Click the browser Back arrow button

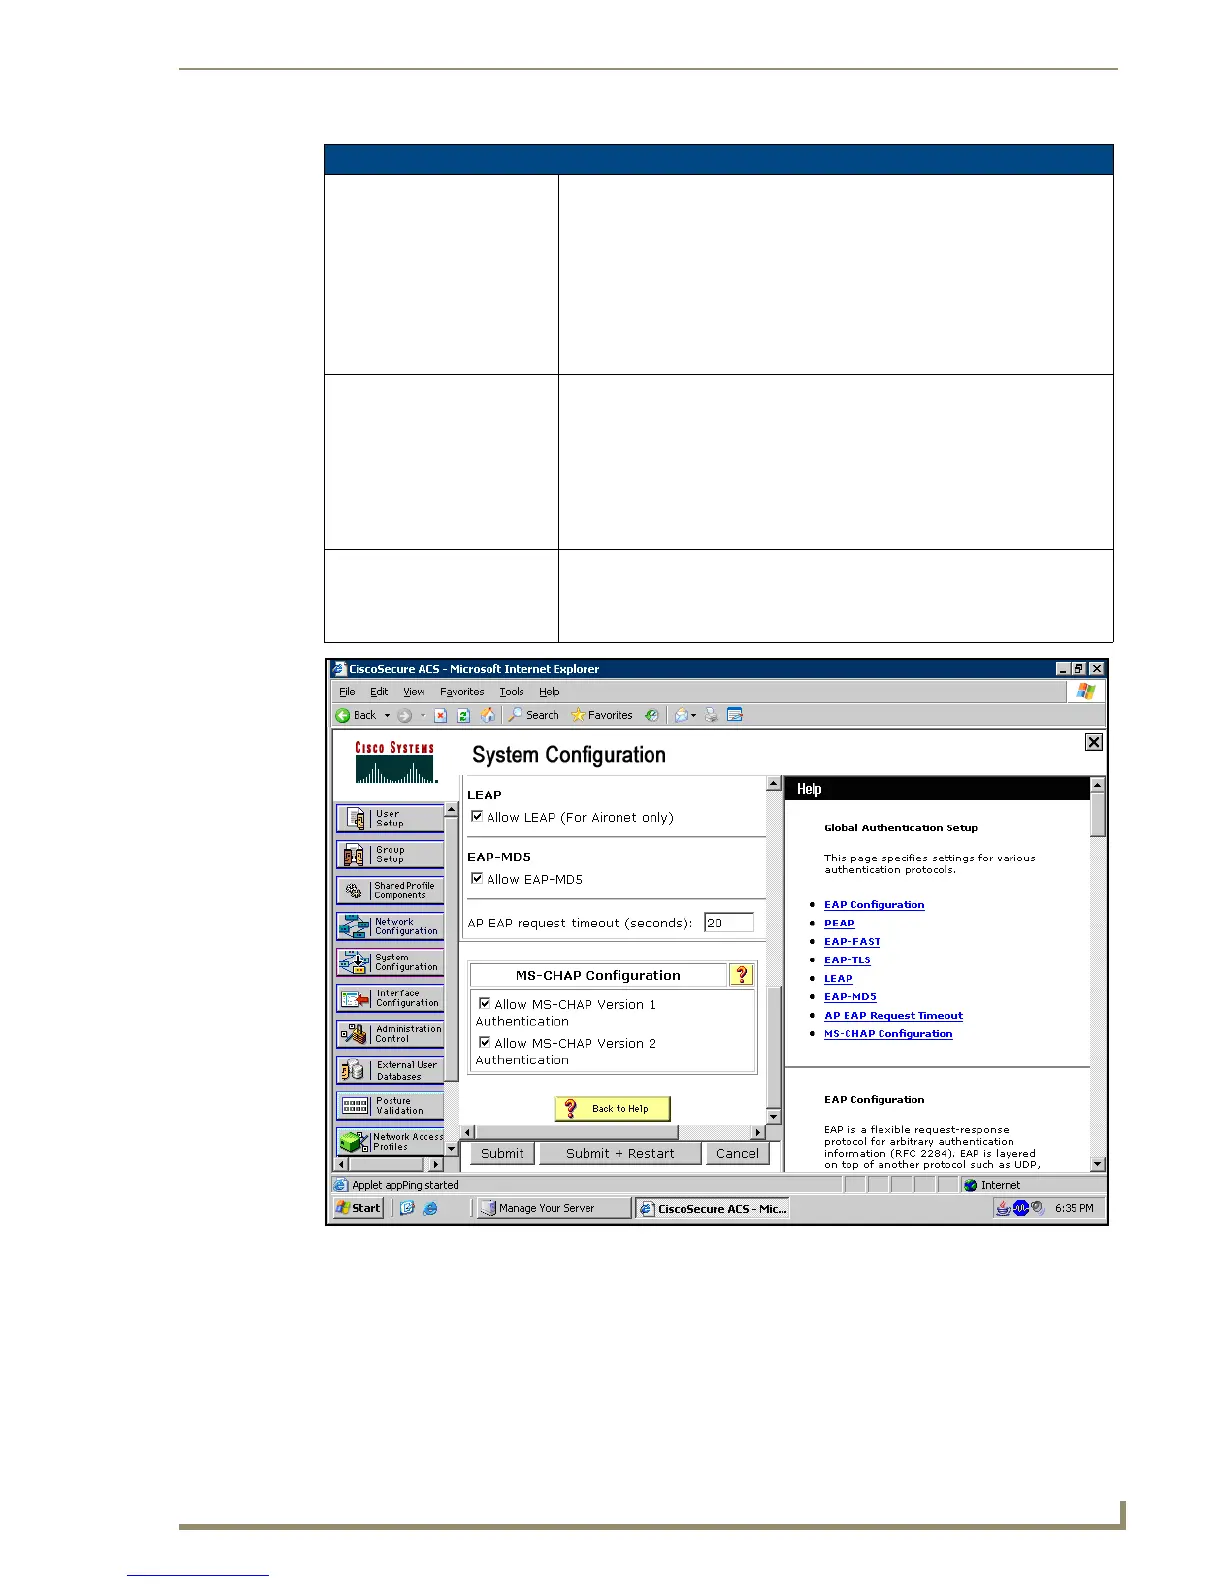coord(356,715)
